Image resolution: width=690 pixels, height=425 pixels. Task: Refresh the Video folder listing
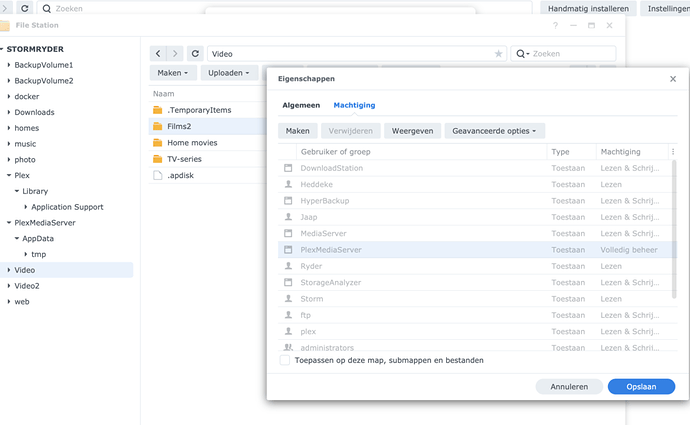195,53
